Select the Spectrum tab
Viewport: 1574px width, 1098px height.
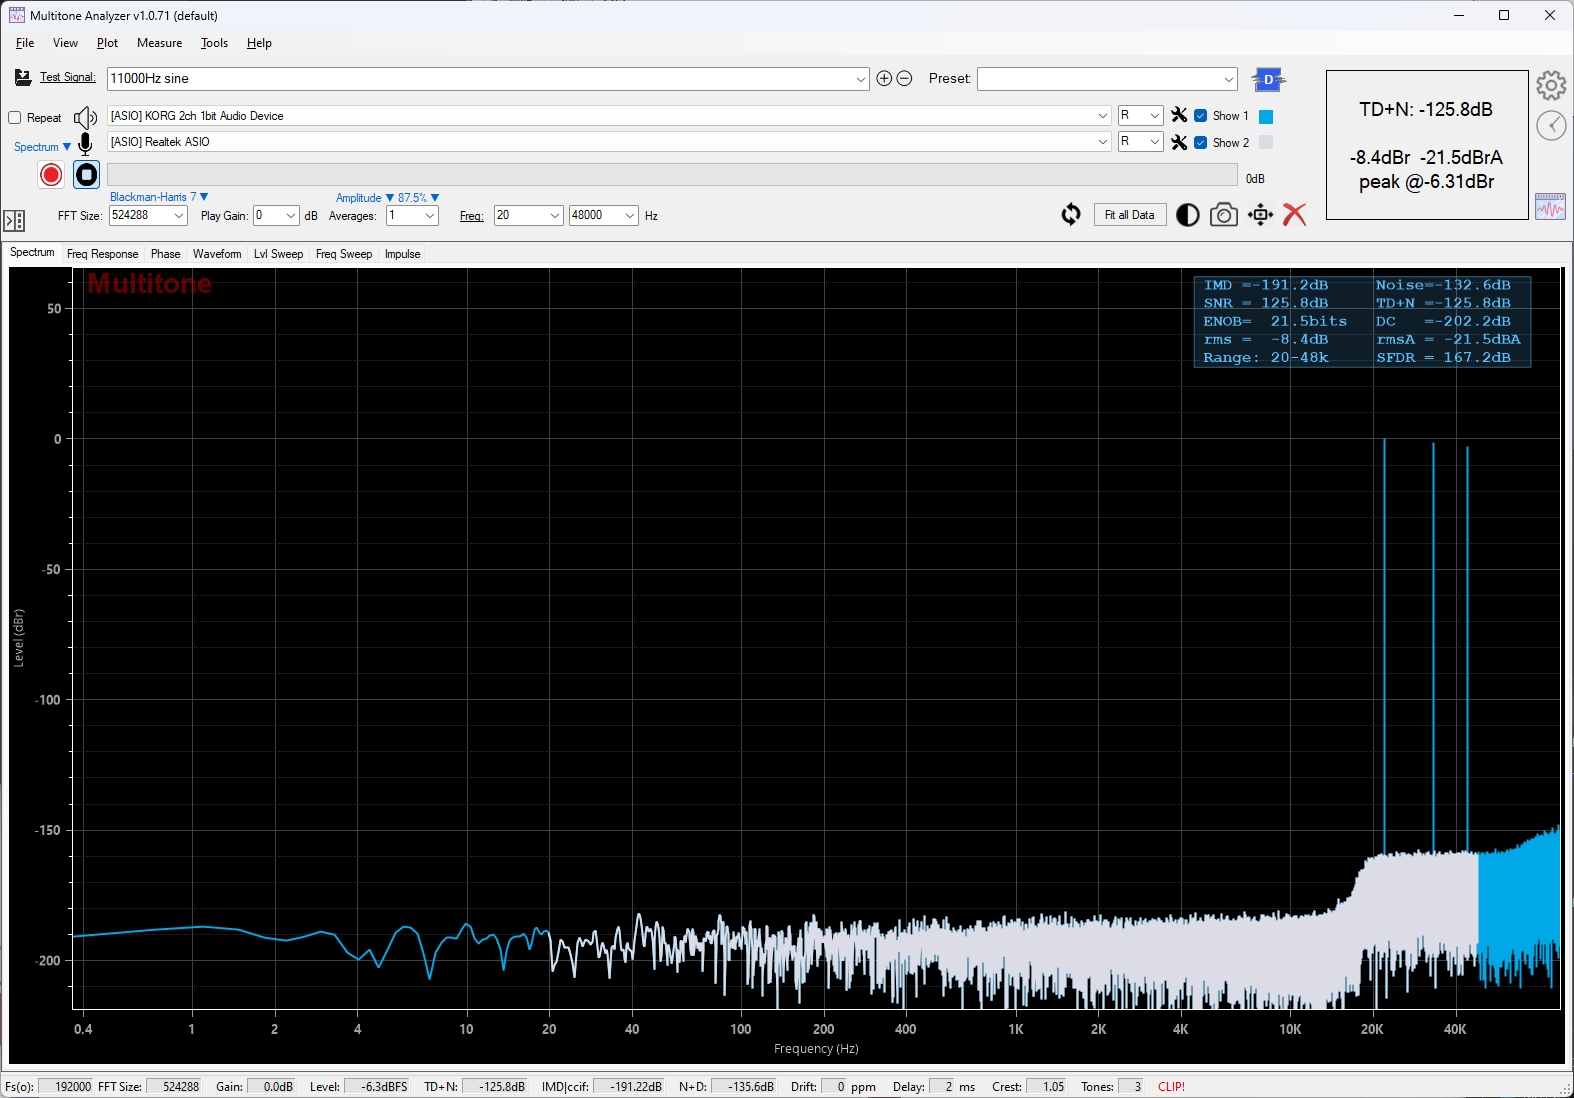pyautogui.click(x=32, y=252)
